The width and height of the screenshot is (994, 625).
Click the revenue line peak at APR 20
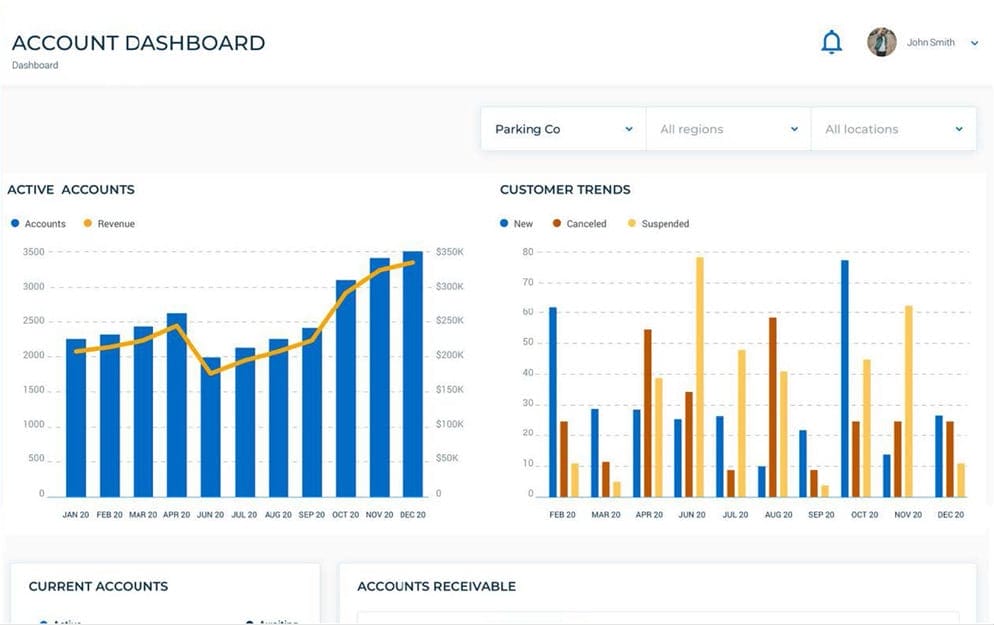(x=177, y=326)
